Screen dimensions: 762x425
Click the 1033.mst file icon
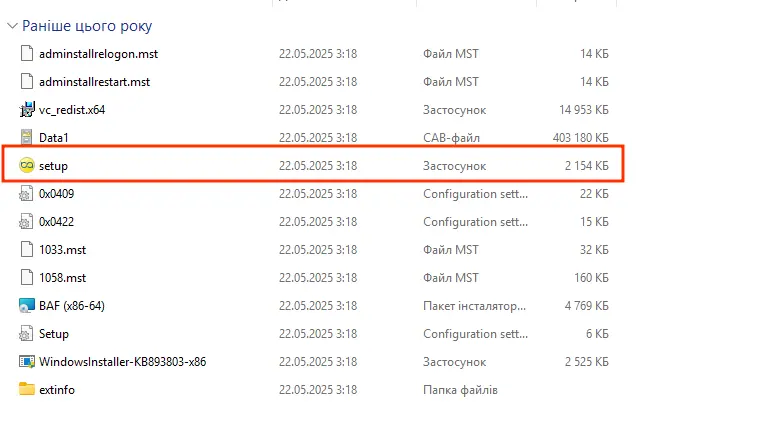pyautogui.click(x=27, y=250)
